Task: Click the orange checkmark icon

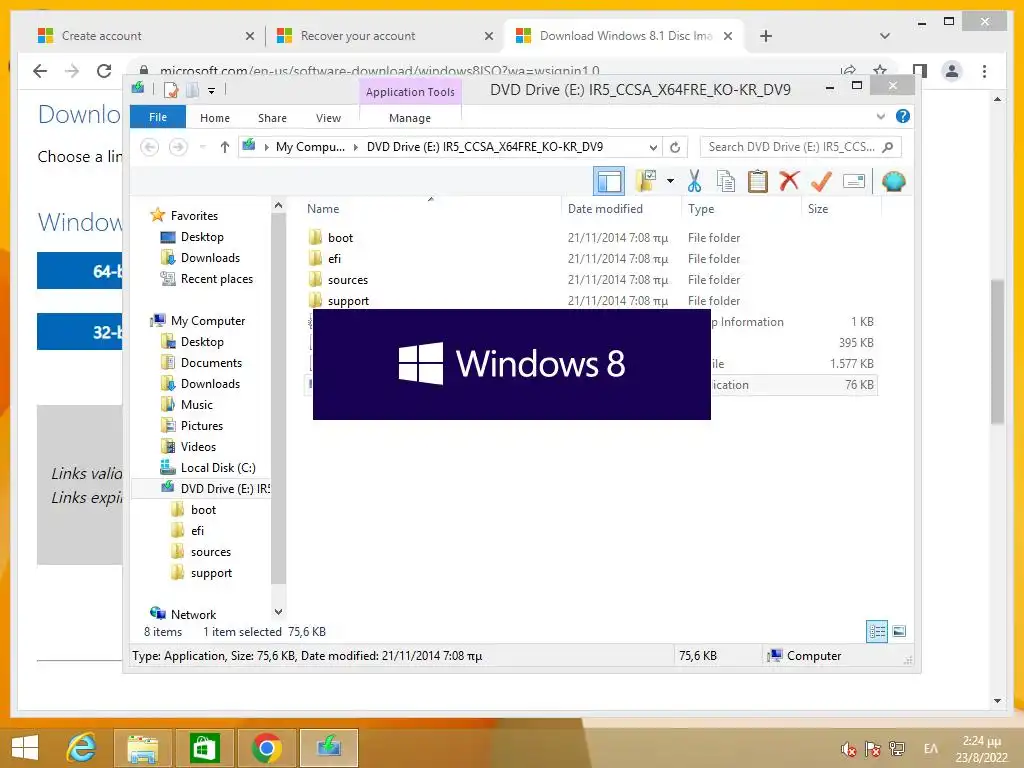Action: (821, 181)
